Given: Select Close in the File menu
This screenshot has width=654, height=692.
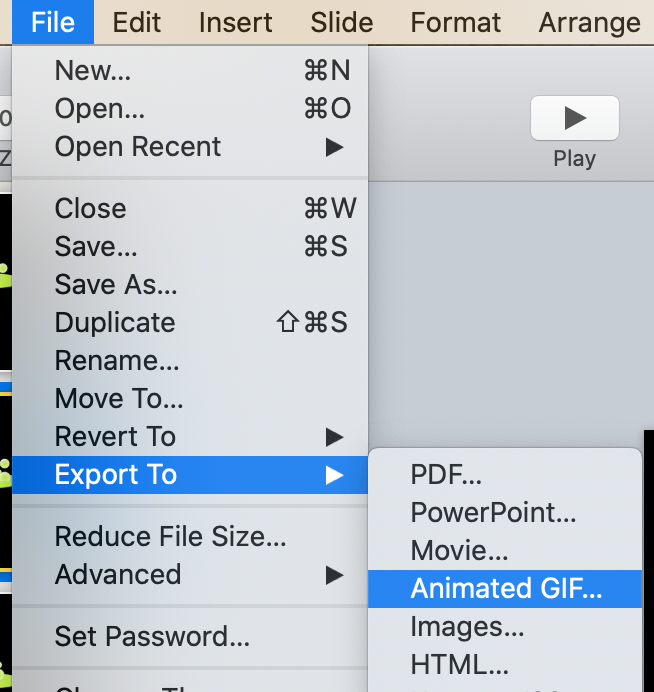Looking at the screenshot, I should tap(91, 208).
